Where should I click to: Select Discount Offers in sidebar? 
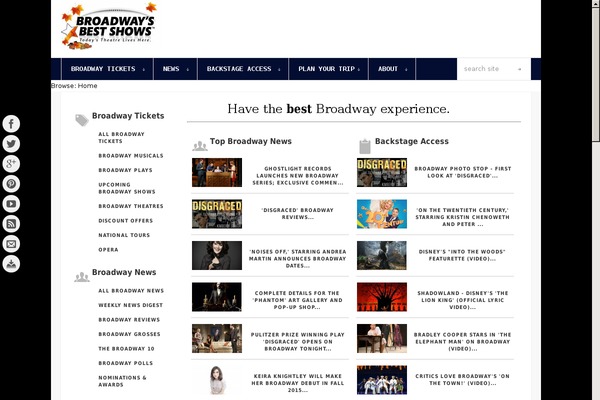coord(126,221)
